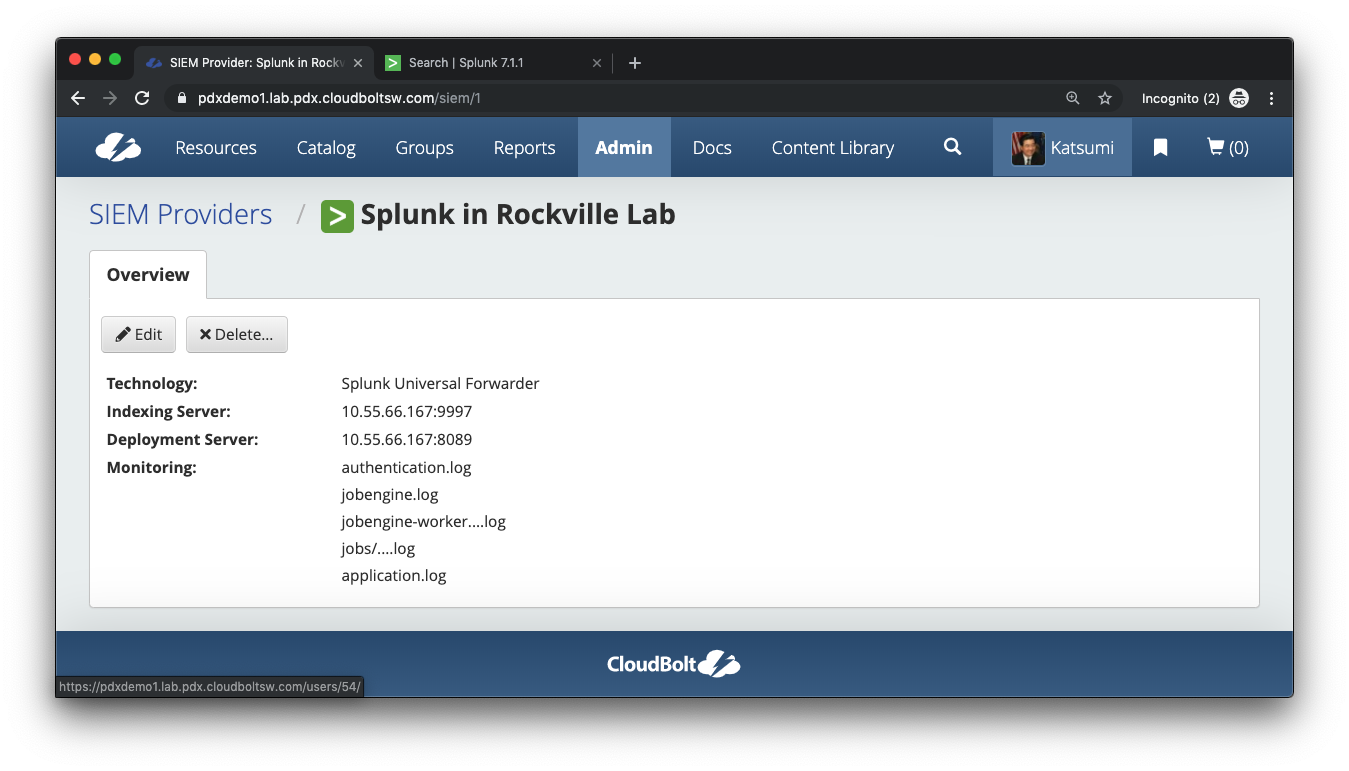The height and width of the screenshot is (771, 1349).
Task: Open Chrome three-dot menu
Action: pyautogui.click(x=1272, y=98)
